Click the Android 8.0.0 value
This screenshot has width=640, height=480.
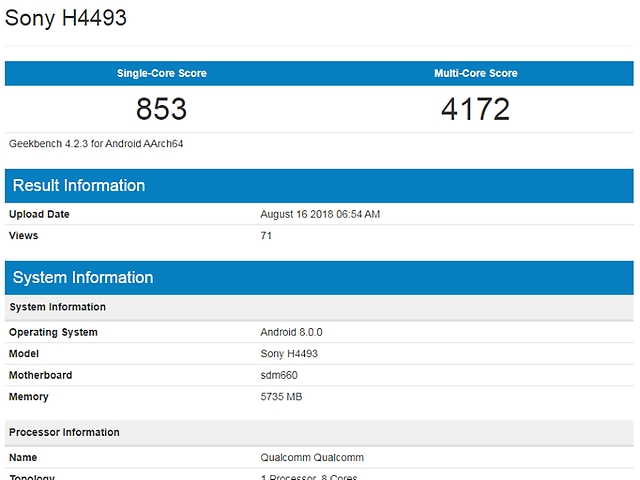tap(291, 332)
